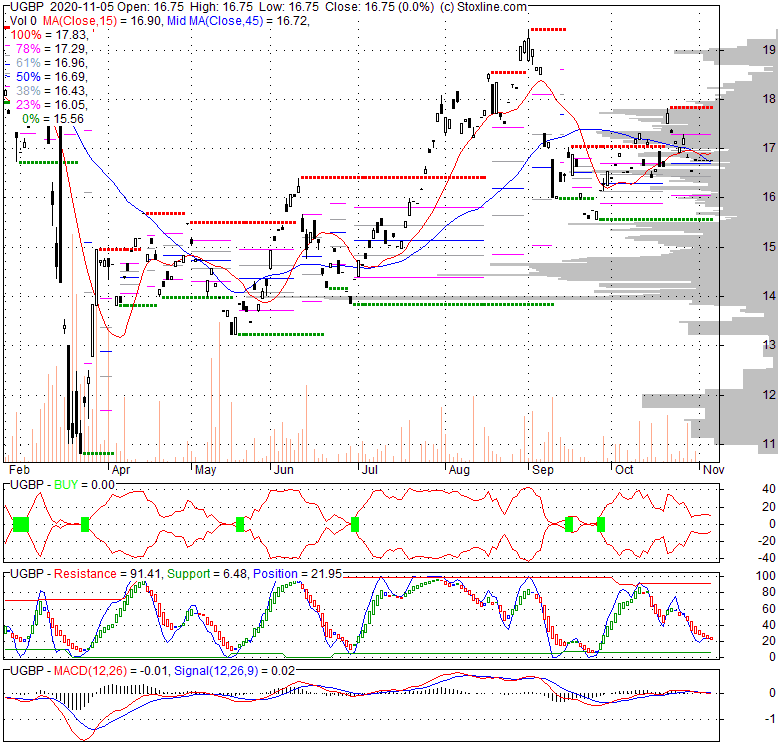Click the 13 price axis label
This screenshot has width=780, height=745.
point(769,345)
